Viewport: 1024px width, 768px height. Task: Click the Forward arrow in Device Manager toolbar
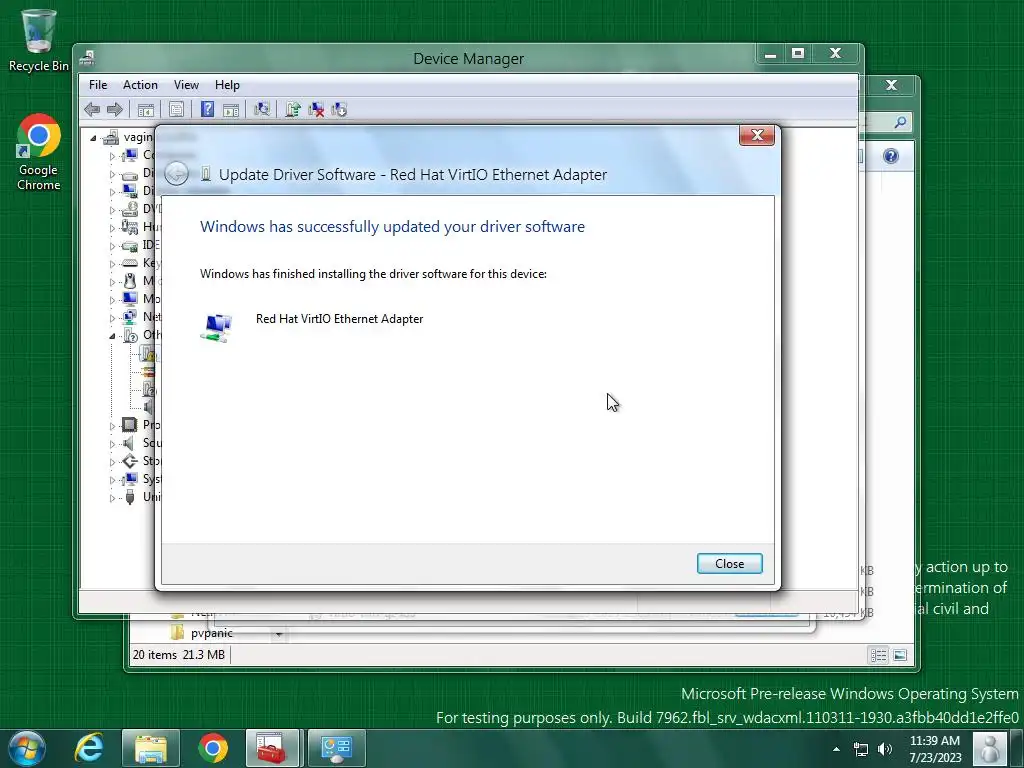115,110
